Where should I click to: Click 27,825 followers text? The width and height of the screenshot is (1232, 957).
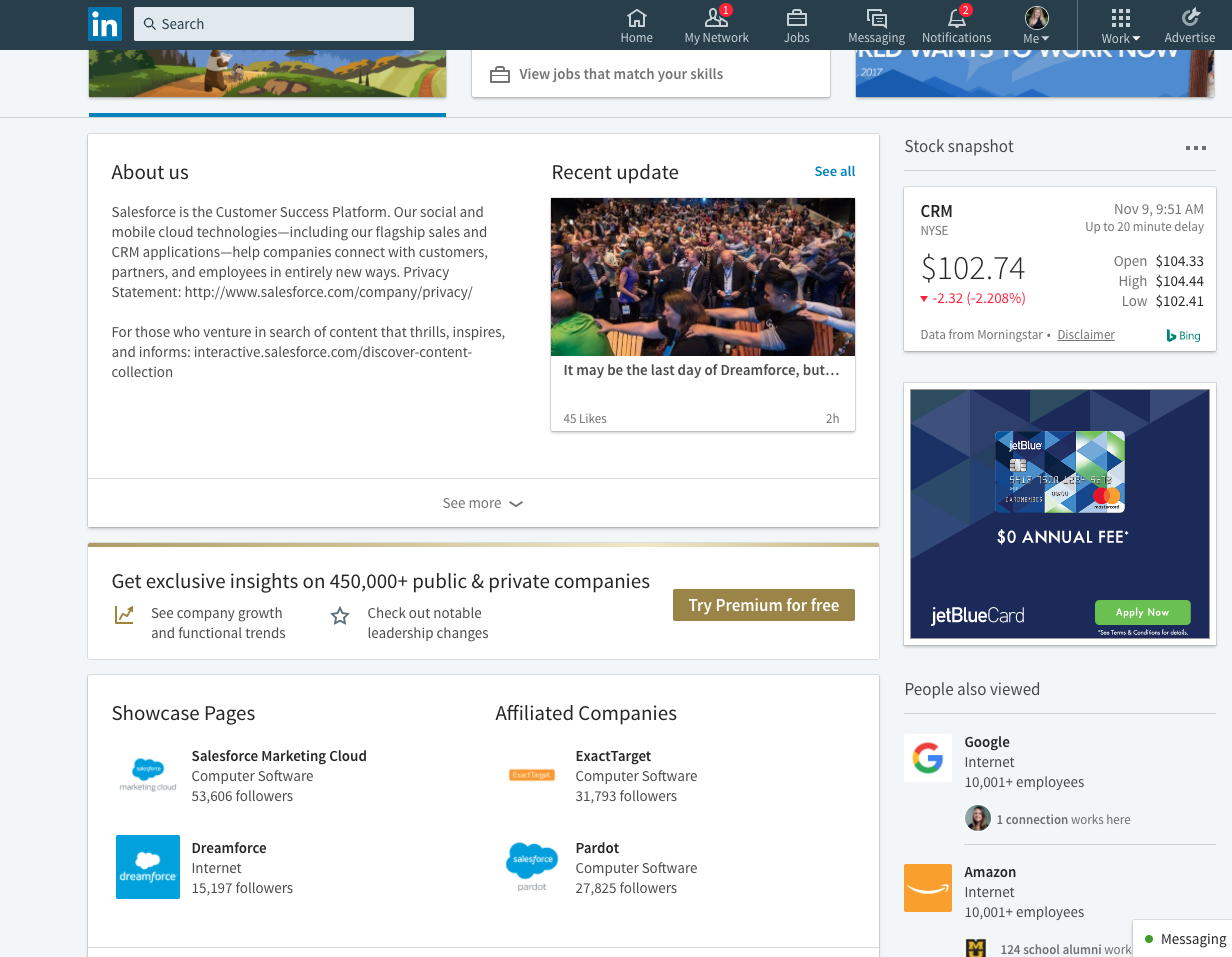(626, 888)
